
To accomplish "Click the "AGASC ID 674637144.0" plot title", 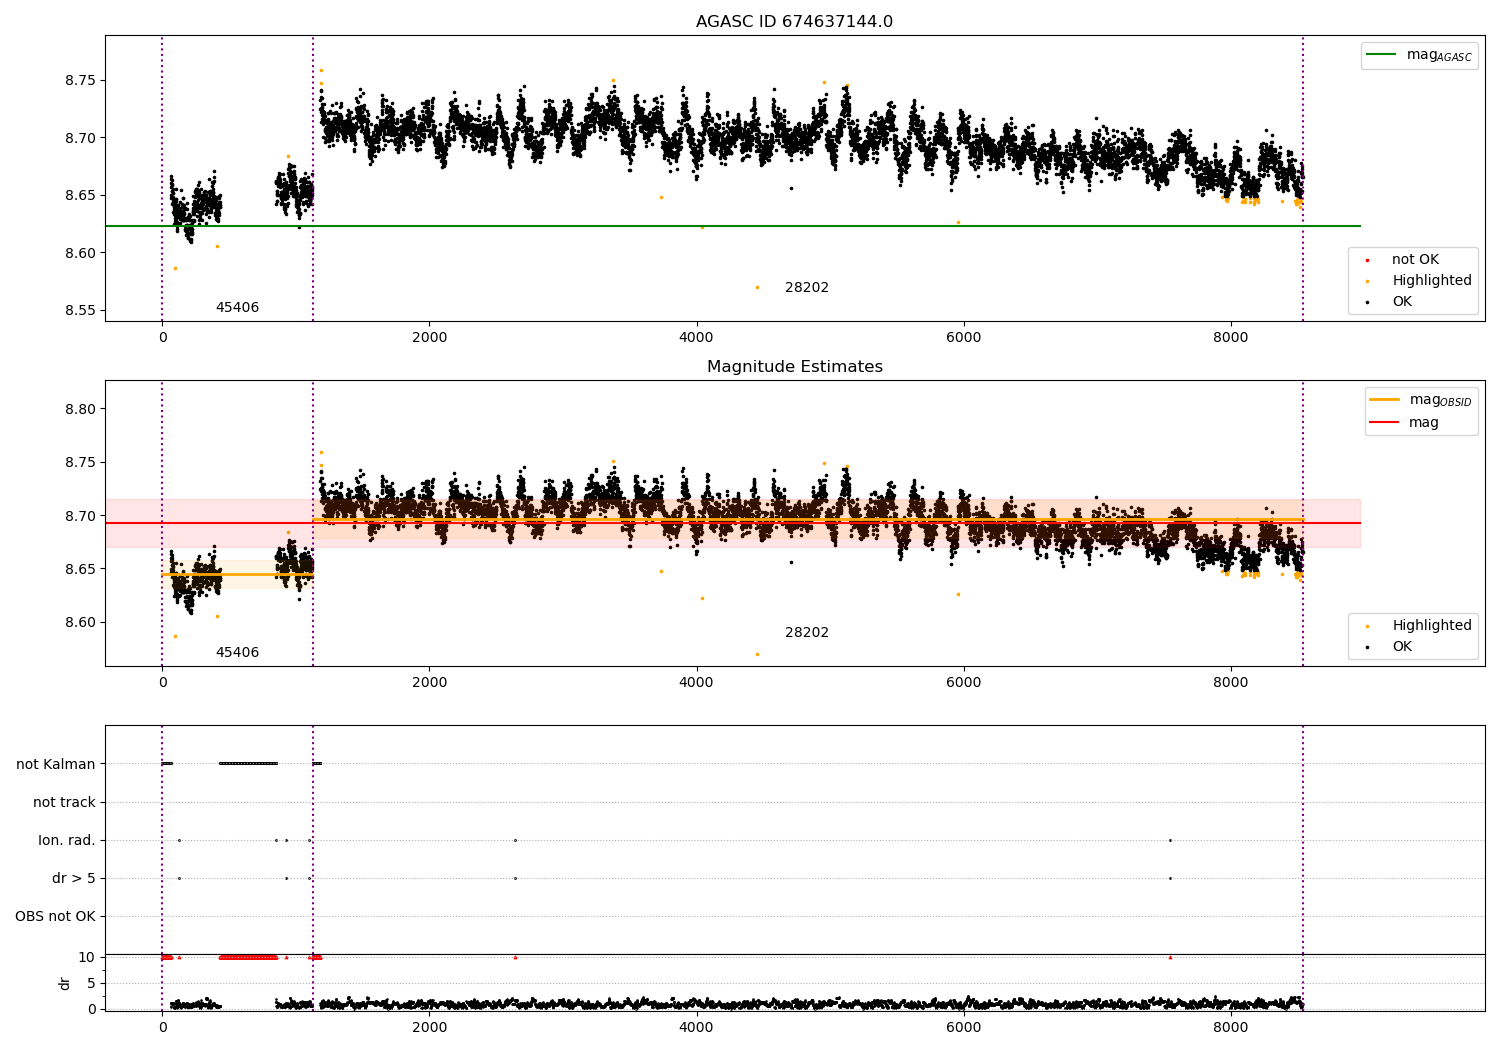I will coord(794,22).
